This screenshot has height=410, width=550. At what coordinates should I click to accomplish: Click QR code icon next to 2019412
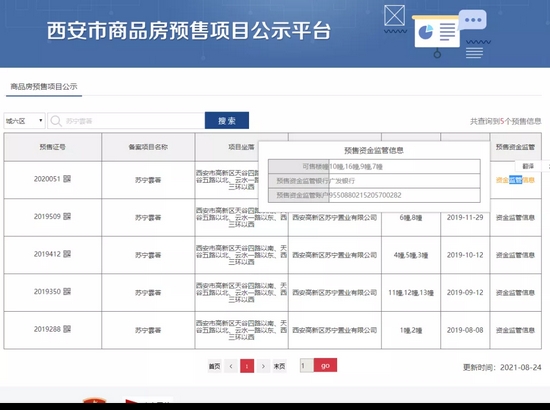tap(67, 254)
